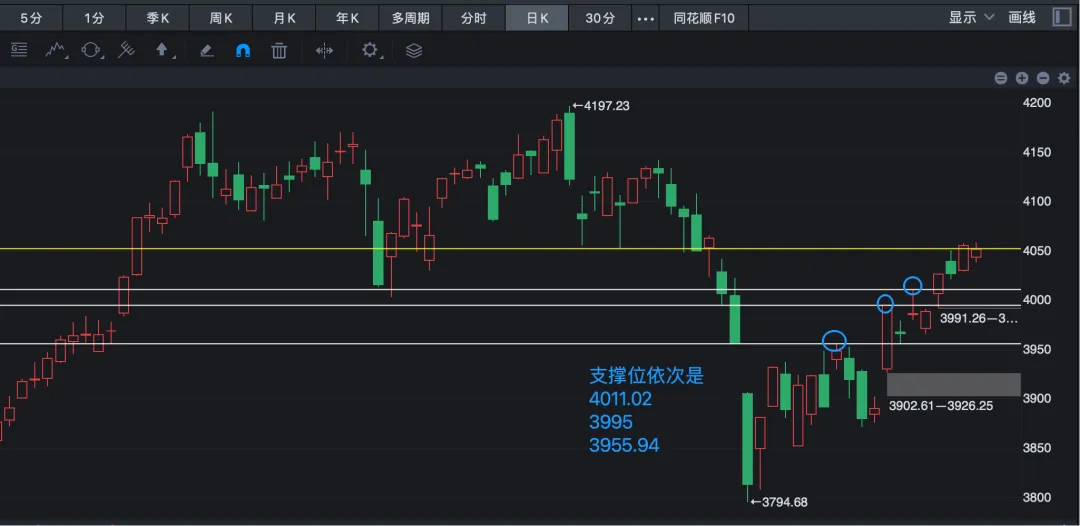Open the up arrow marker tool menu
Image resolution: width=1080 pixels, height=526 pixels.
tap(163, 50)
